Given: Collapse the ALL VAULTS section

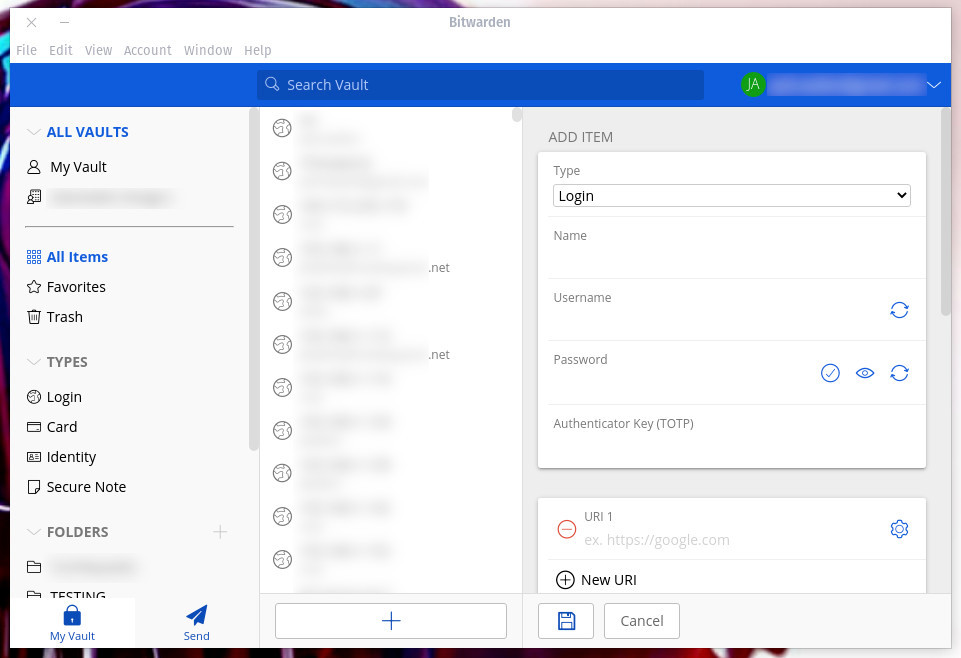Looking at the screenshot, I should (34, 132).
